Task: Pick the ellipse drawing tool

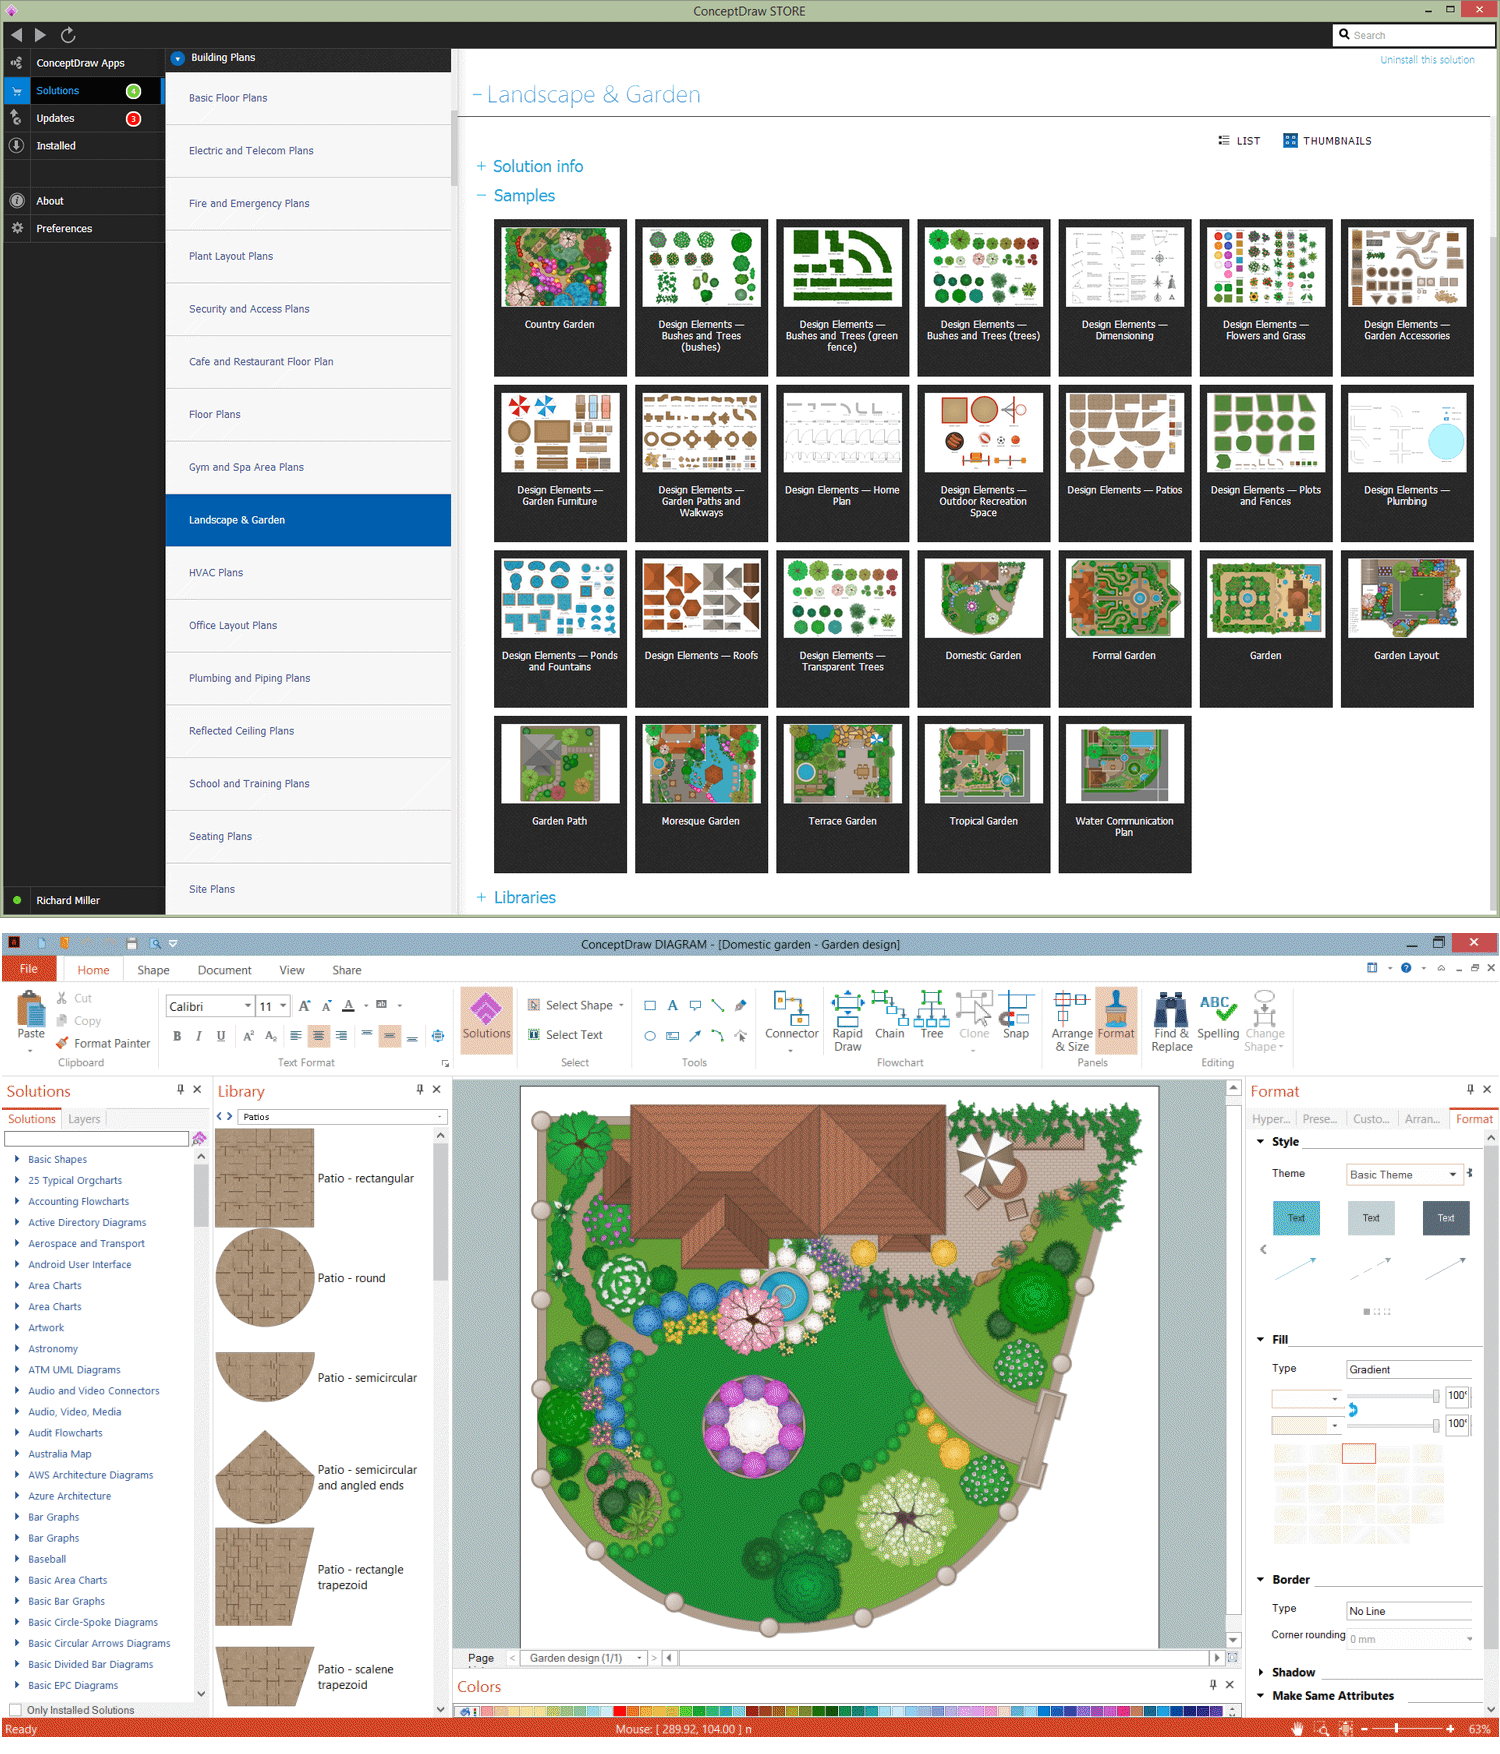Action: coord(650,1035)
